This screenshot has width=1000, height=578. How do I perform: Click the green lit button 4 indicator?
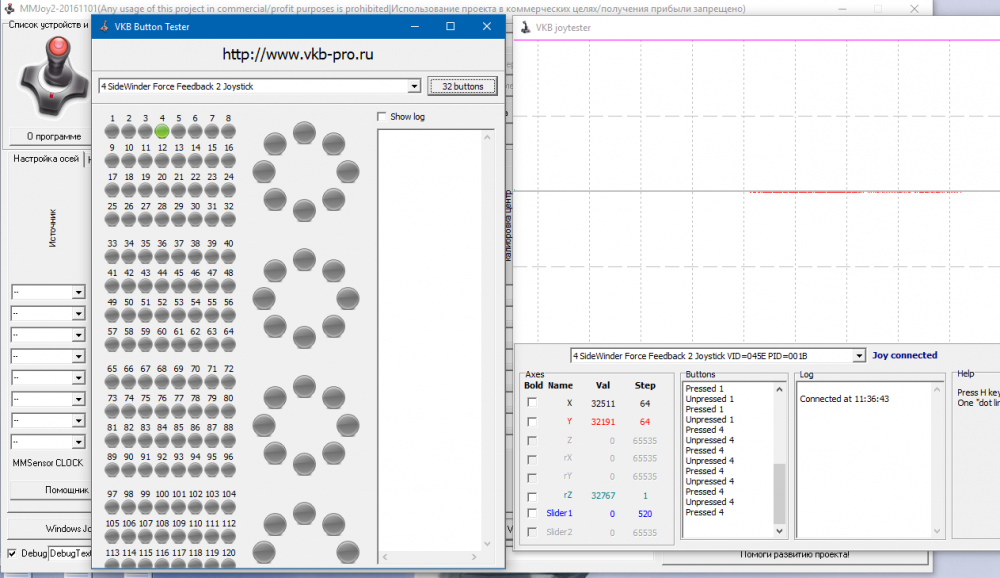pos(162,131)
